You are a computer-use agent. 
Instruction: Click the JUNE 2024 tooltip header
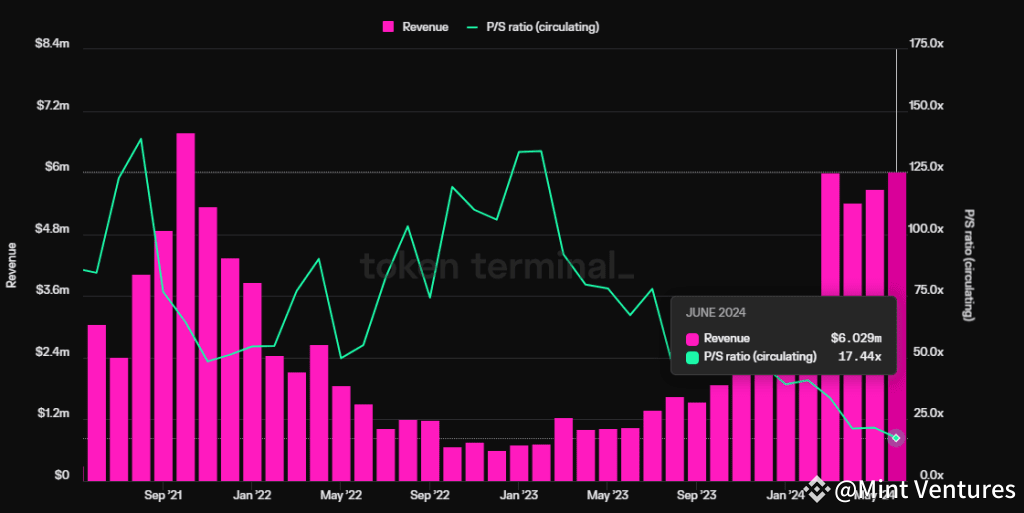(x=716, y=312)
